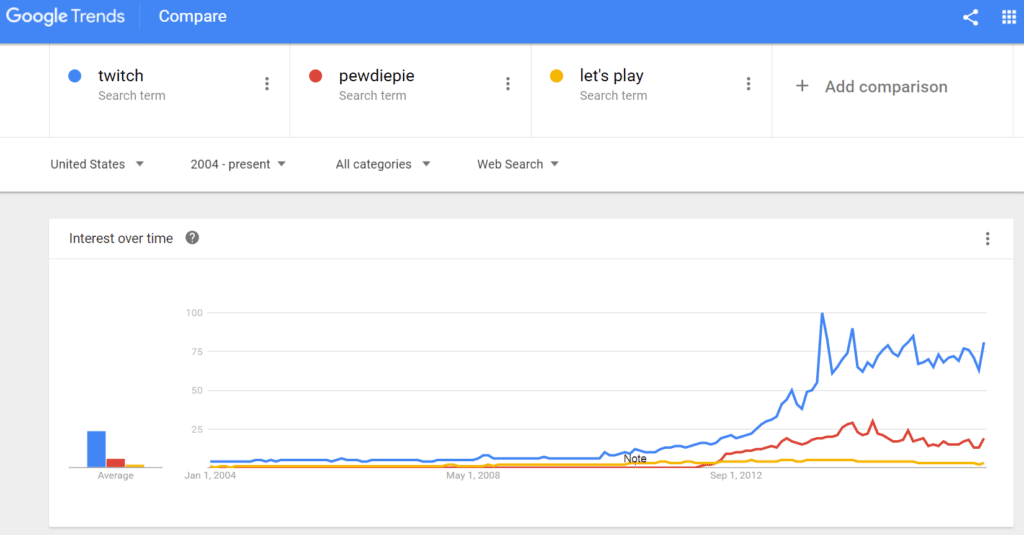Viewport: 1024px width, 535px height.
Task: Select the pewdiepie search term
Action: coord(375,76)
